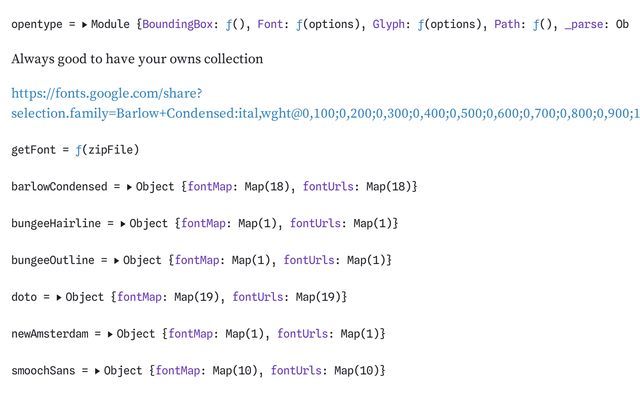This screenshot has width=640, height=400.
Task: Expand the bungeeOutline Object triangle
Action: pos(117,260)
